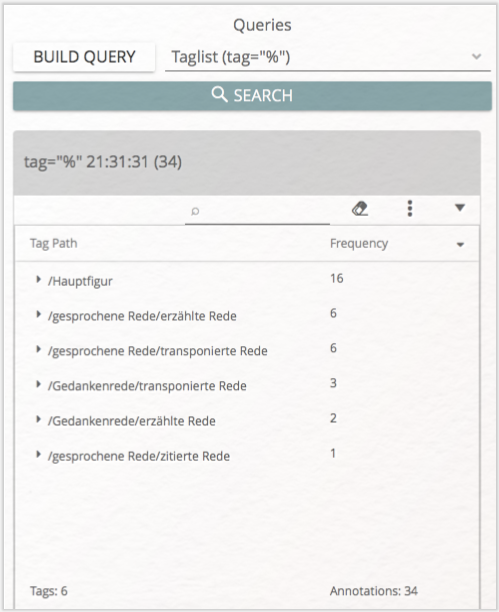
Task: Click the Tag Path column header
Action: 53,243
